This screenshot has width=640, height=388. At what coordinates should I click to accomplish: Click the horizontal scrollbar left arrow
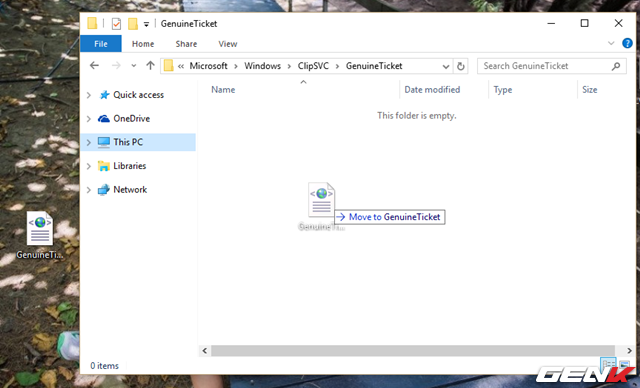[x=204, y=350]
